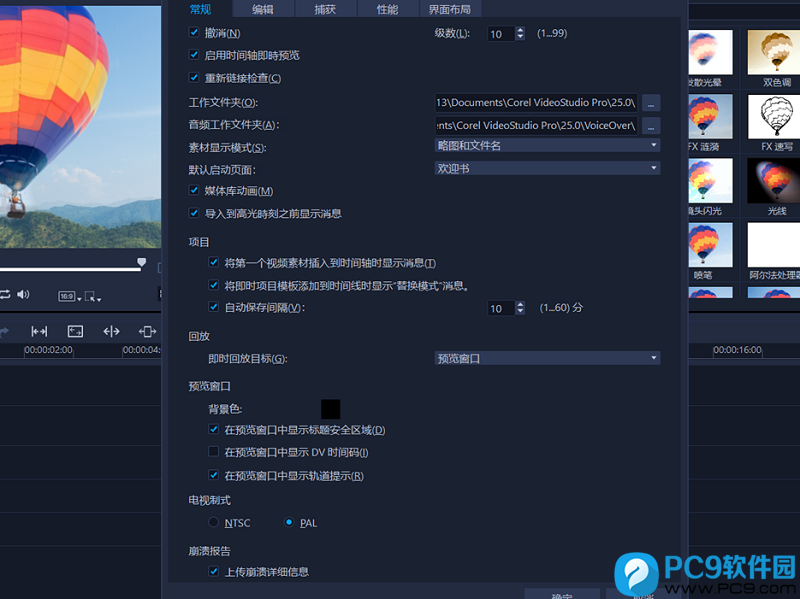Screen dimensions: 800x599
Task: Toggle 启用时间轴即時预览 checkbox
Action: tap(194, 55)
